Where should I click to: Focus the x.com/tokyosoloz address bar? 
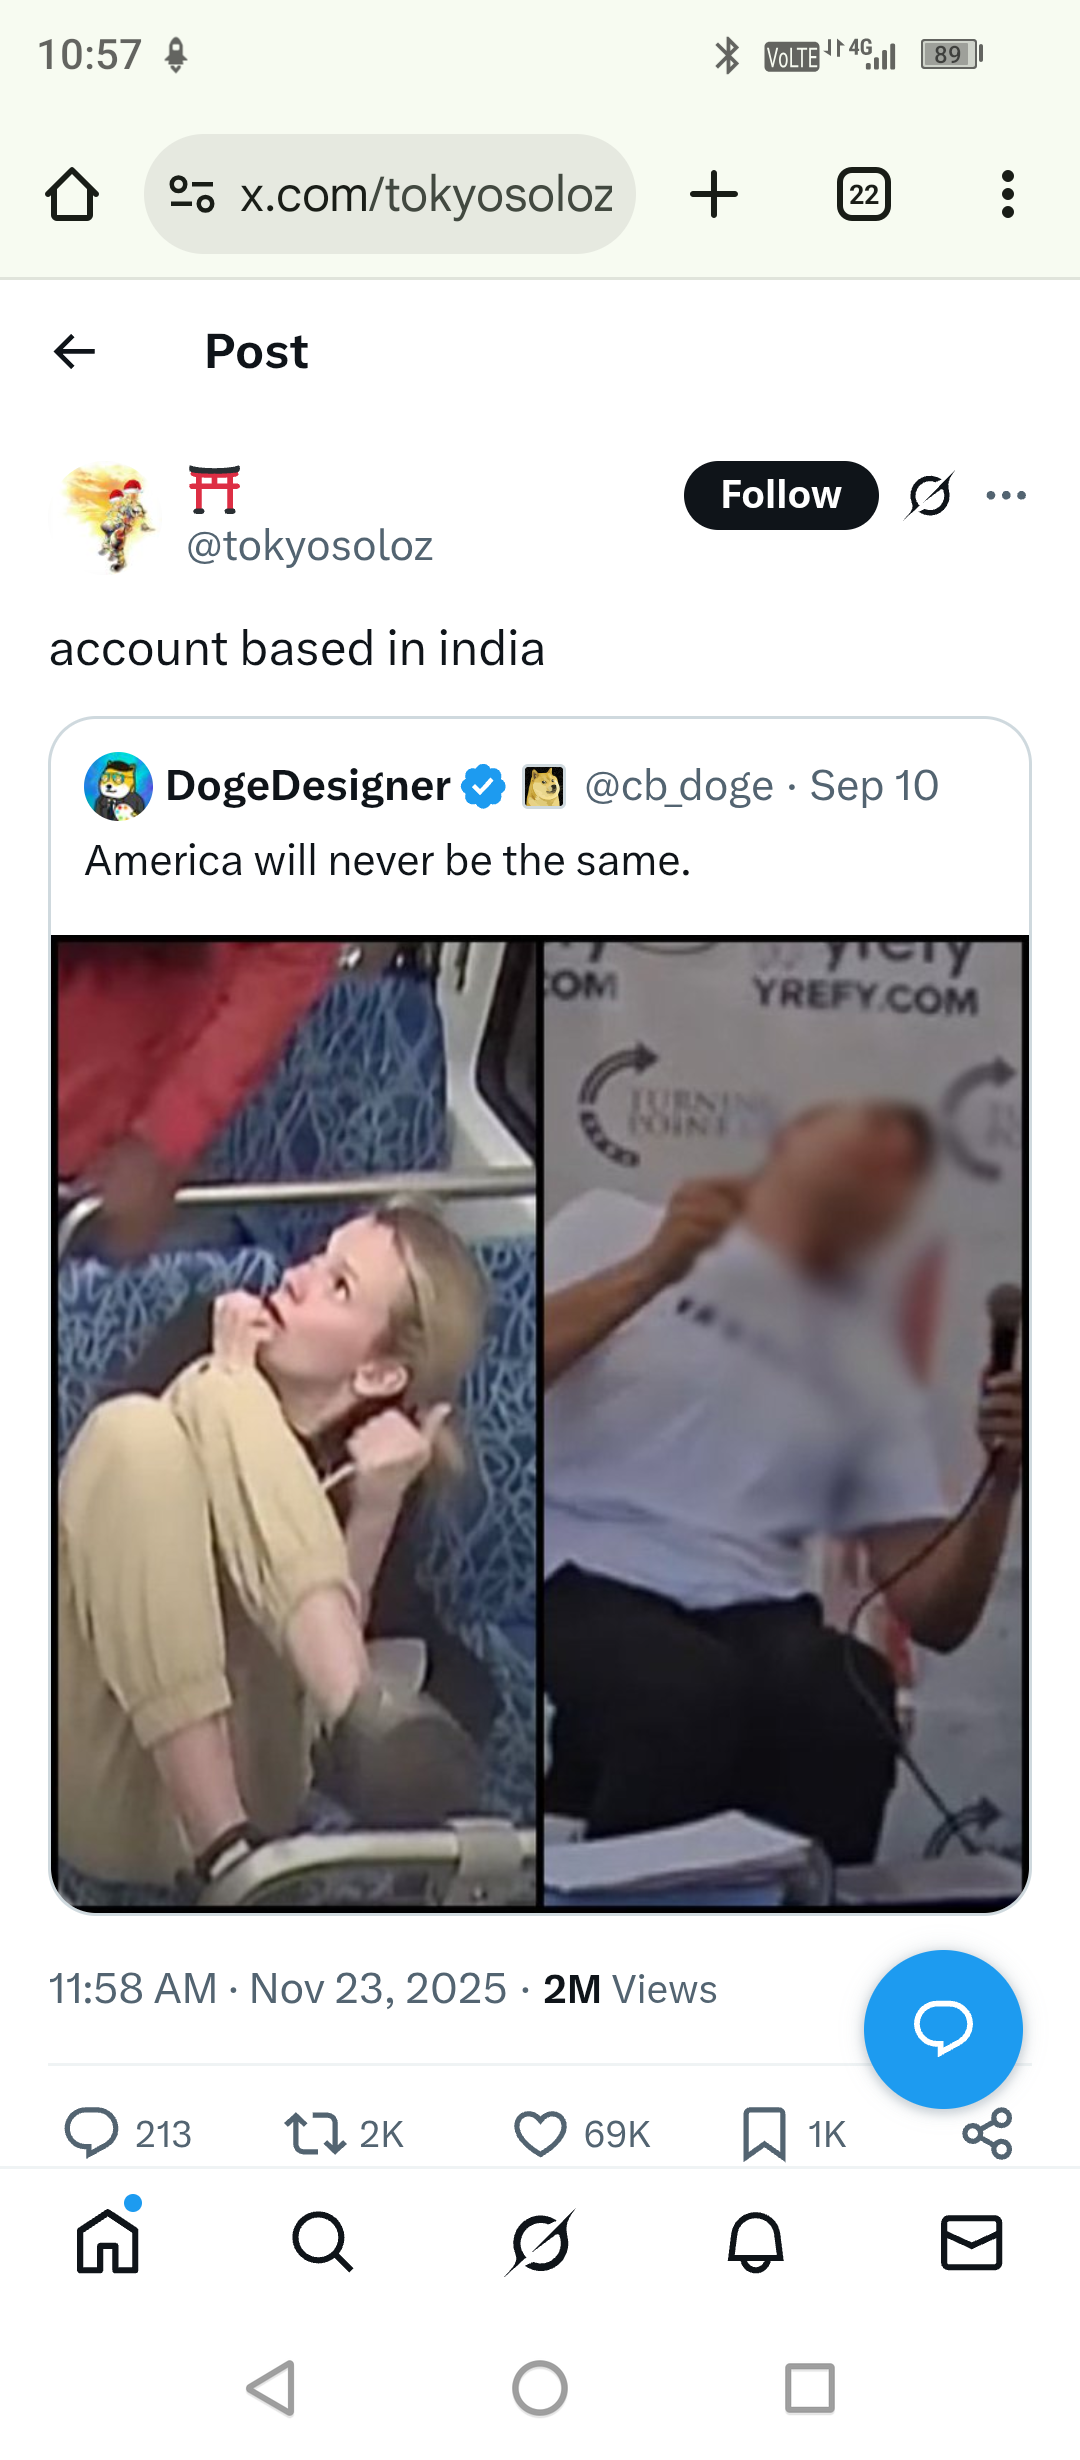(x=390, y=194)
